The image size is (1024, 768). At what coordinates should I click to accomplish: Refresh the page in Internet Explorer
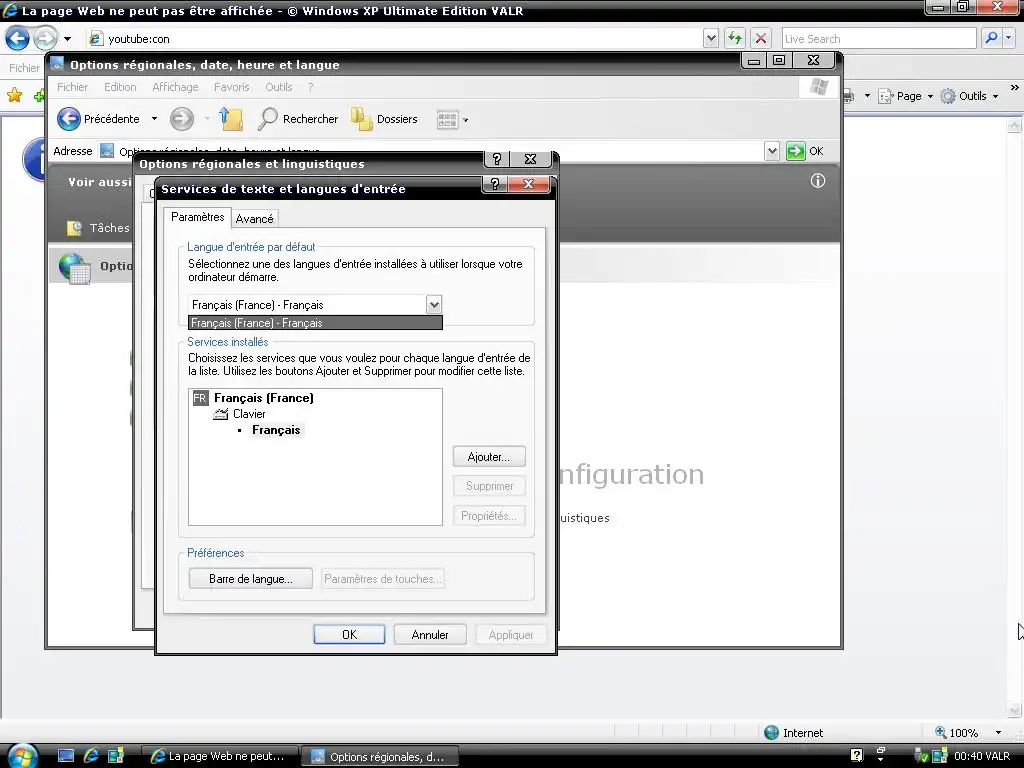click(x=735, y=39)
